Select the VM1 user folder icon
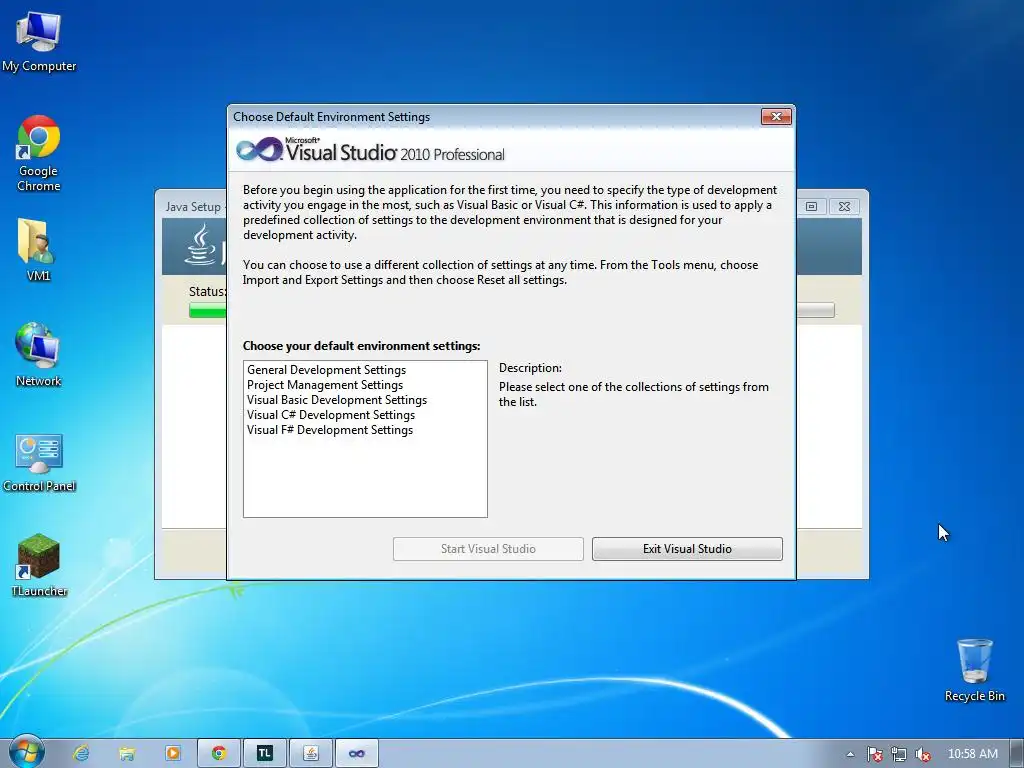This screenshot has height=768, width=1024. click(x=38, y=250)
